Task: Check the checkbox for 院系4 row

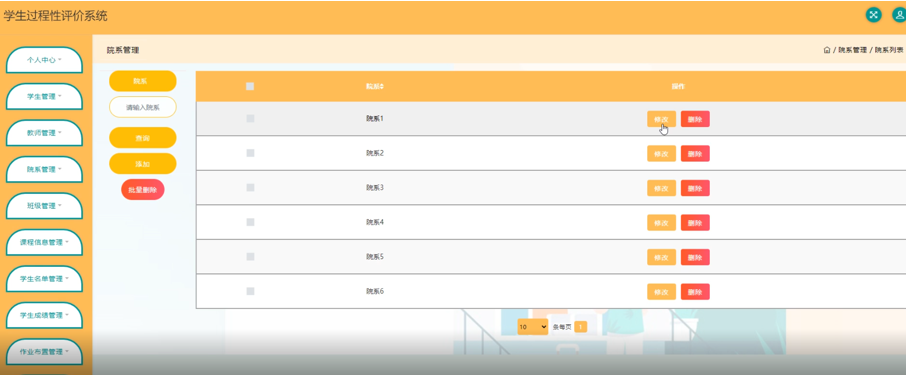Action: pyautogui.click(x=250, y=222)
